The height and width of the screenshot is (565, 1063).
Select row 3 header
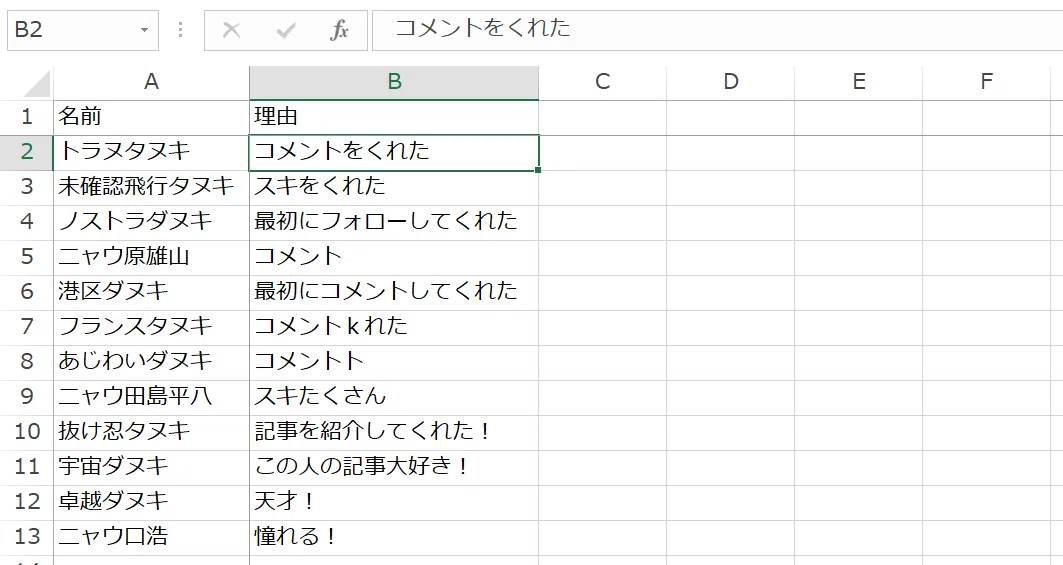[x=26, y=187]
